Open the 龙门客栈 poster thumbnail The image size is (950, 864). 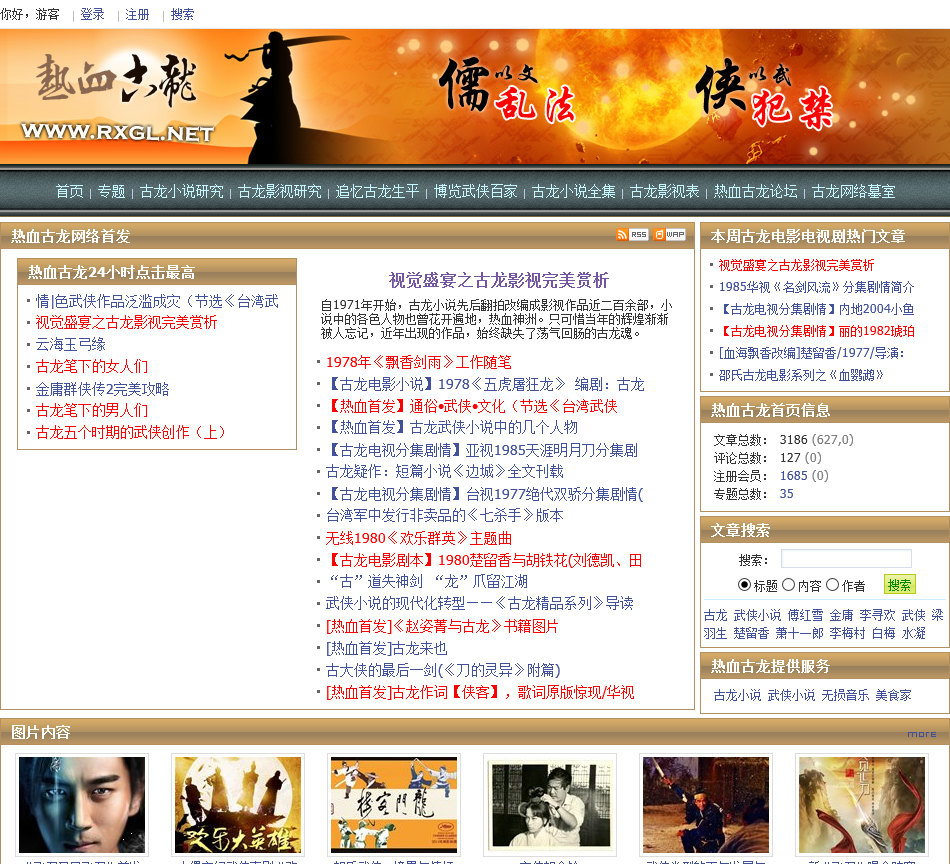(394, 805)
